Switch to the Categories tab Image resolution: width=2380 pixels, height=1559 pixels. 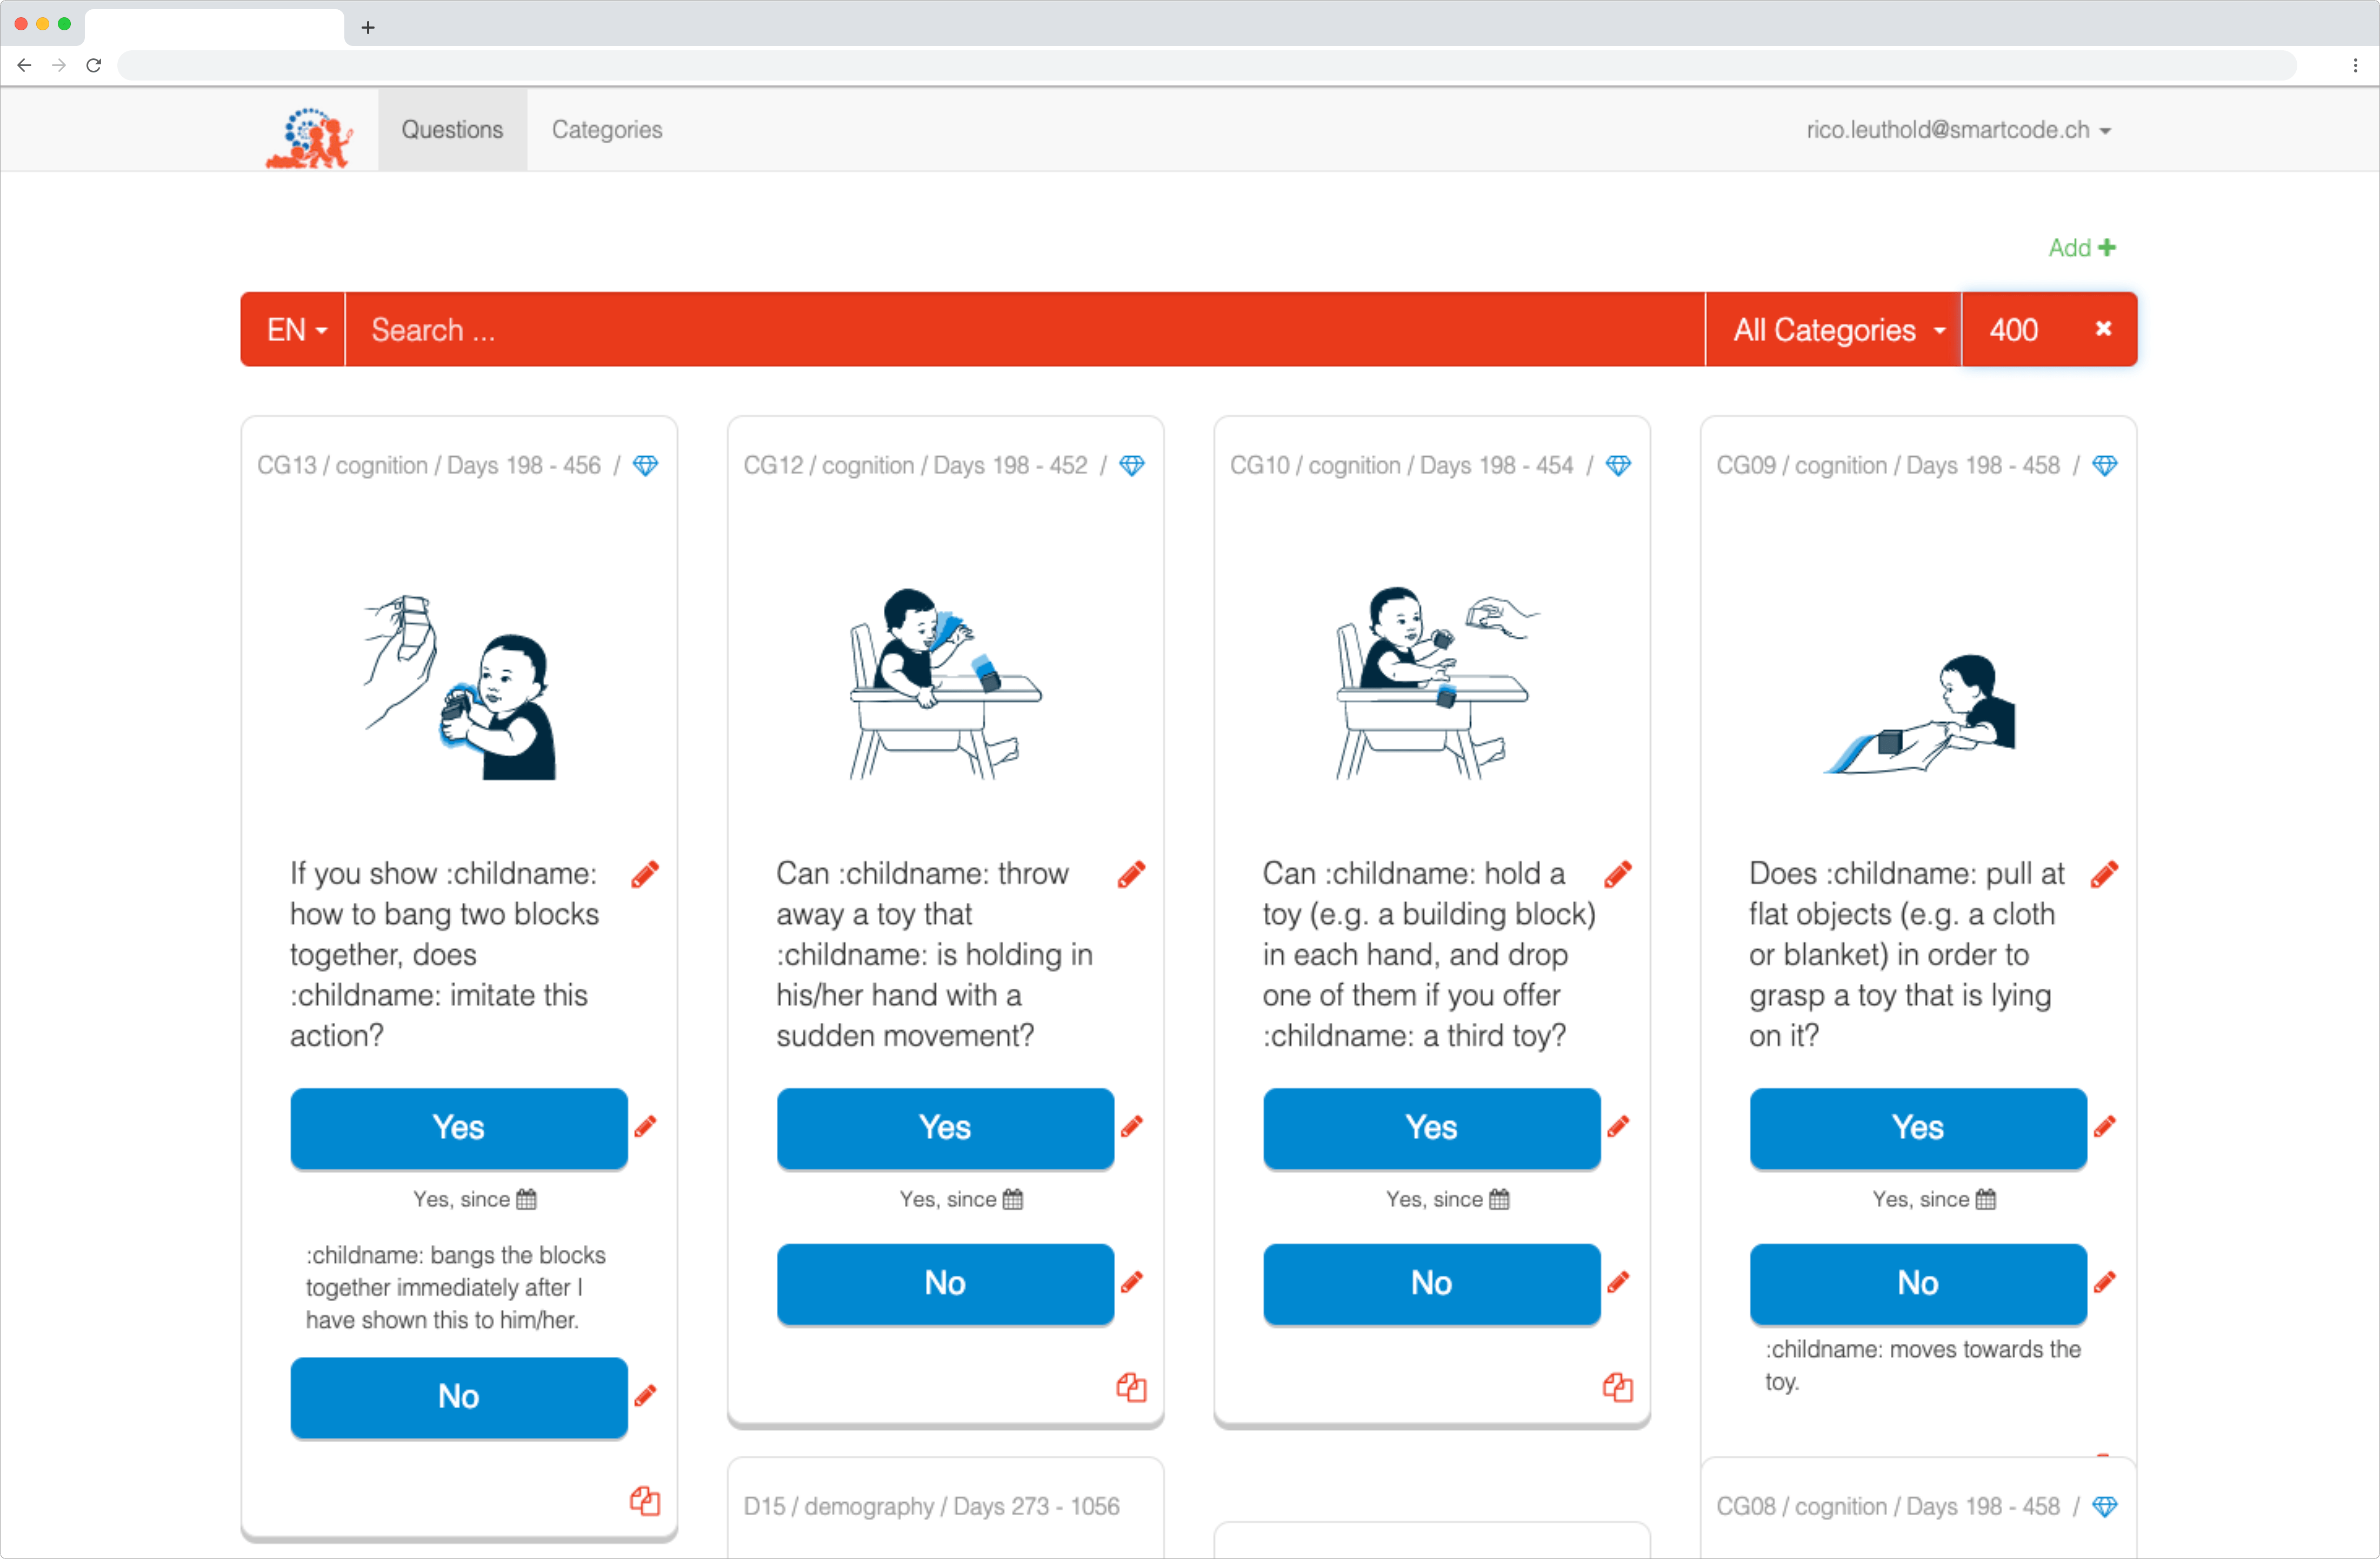(x=607, y=130)
